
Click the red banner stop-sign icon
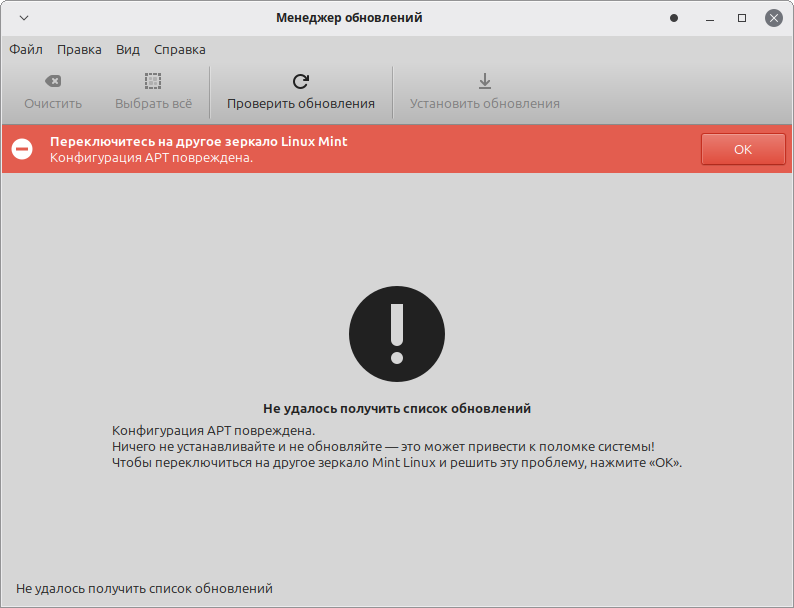tap(22, 149)
